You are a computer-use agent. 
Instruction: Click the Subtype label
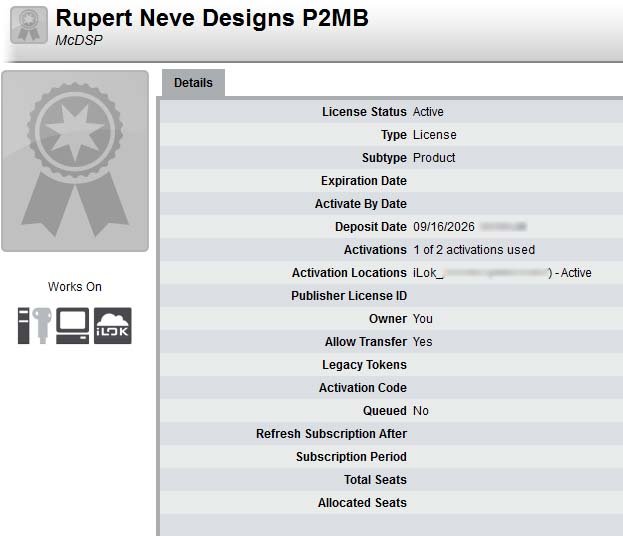click(x=384, y=158)
